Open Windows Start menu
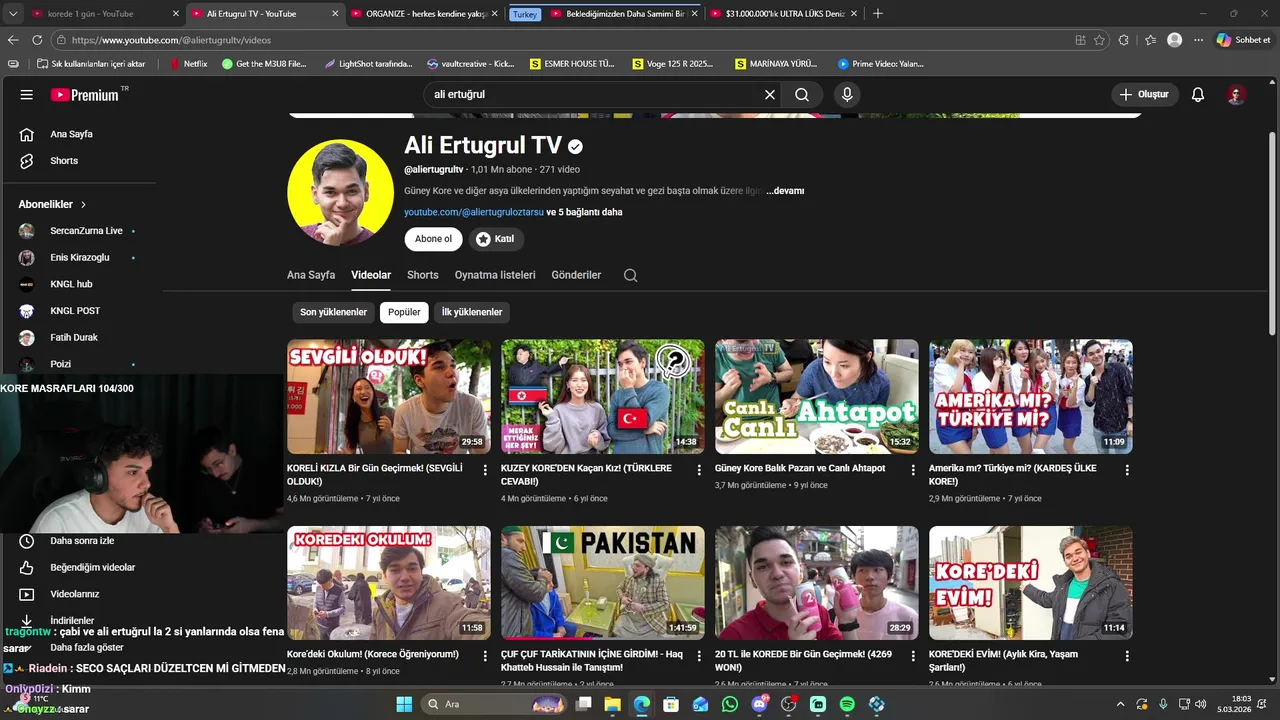The height and width of the screenshot is (720, 1280). 404,705
